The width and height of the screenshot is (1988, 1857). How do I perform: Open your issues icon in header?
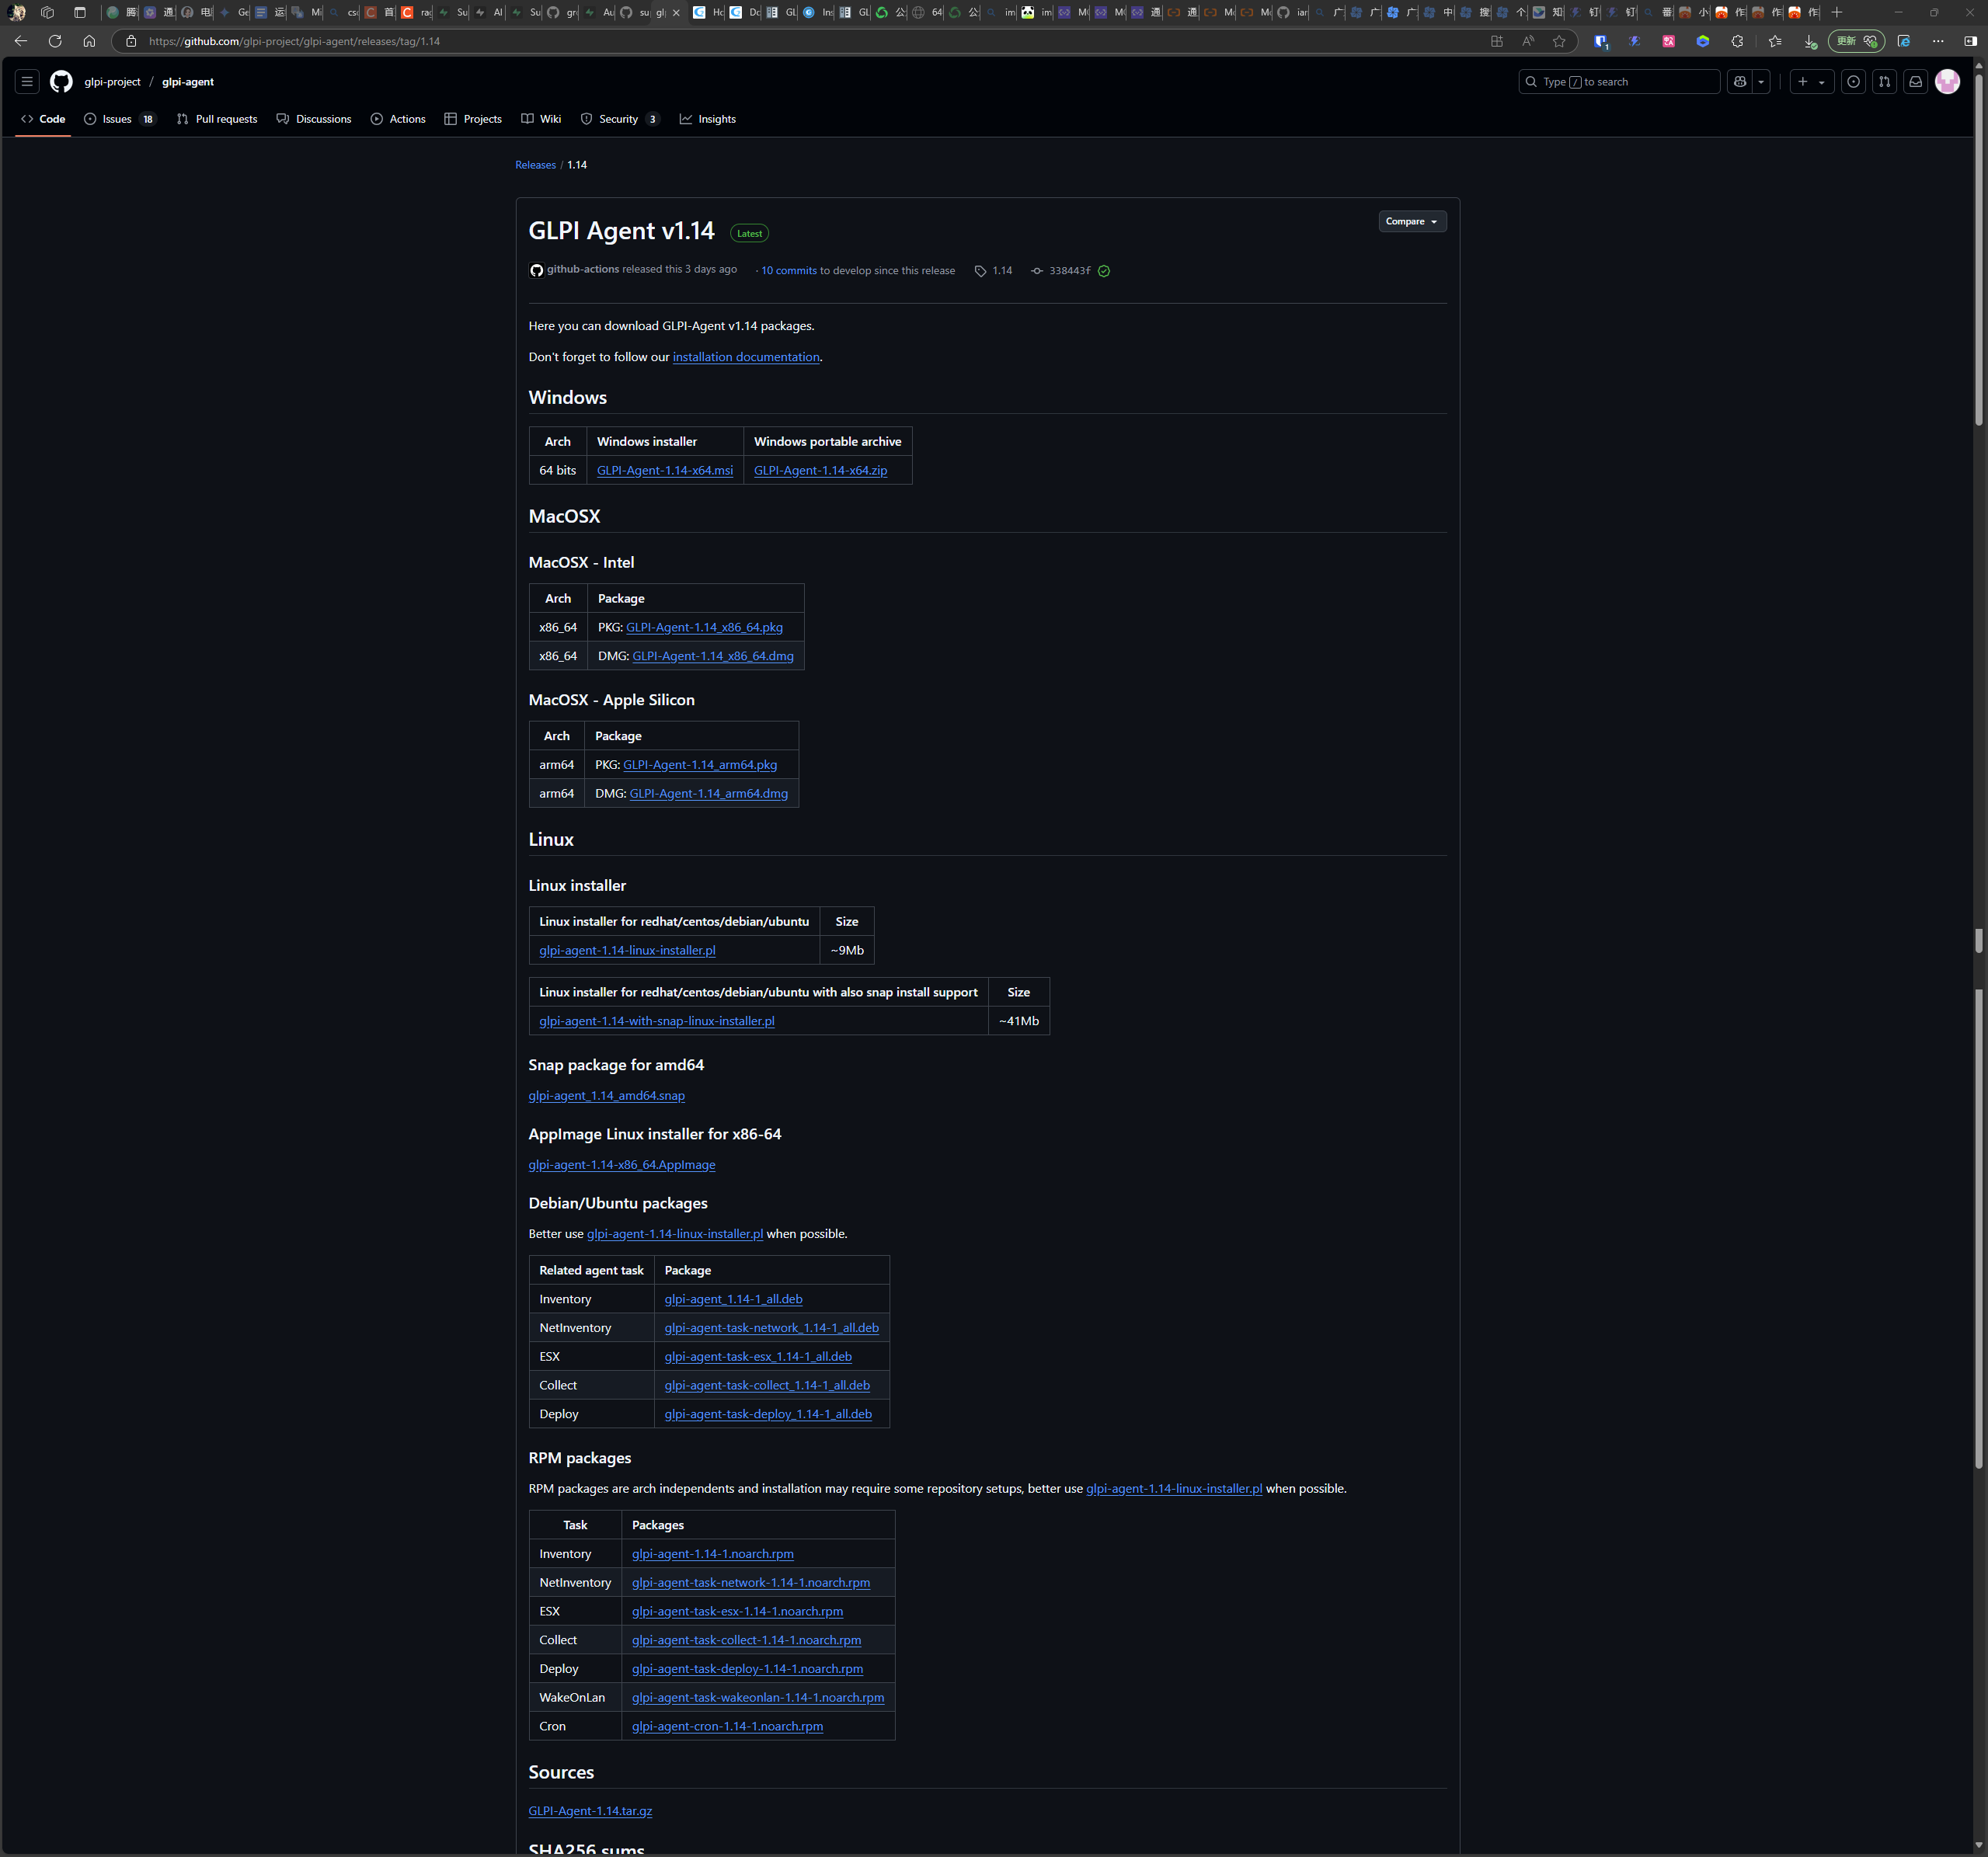pyautogui.click(x=1853, y=82)
